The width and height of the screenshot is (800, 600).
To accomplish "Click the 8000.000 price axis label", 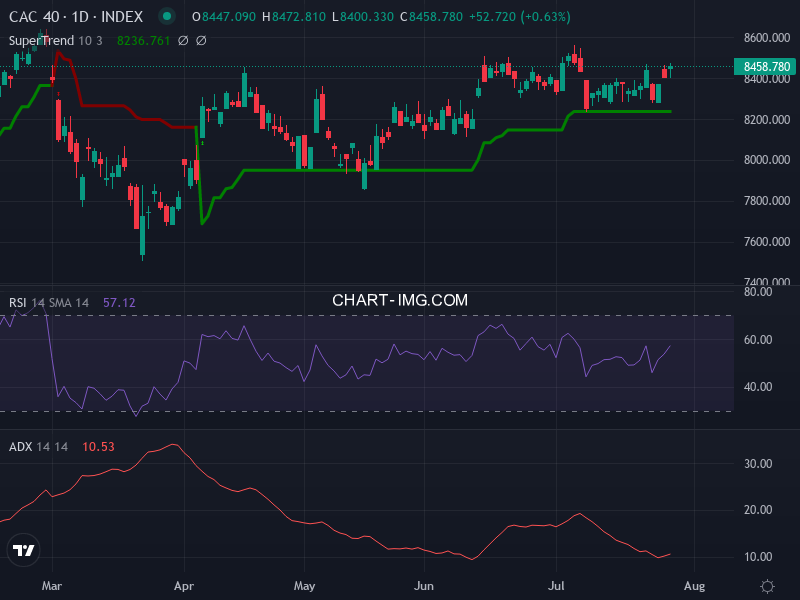I will [767, 160].
